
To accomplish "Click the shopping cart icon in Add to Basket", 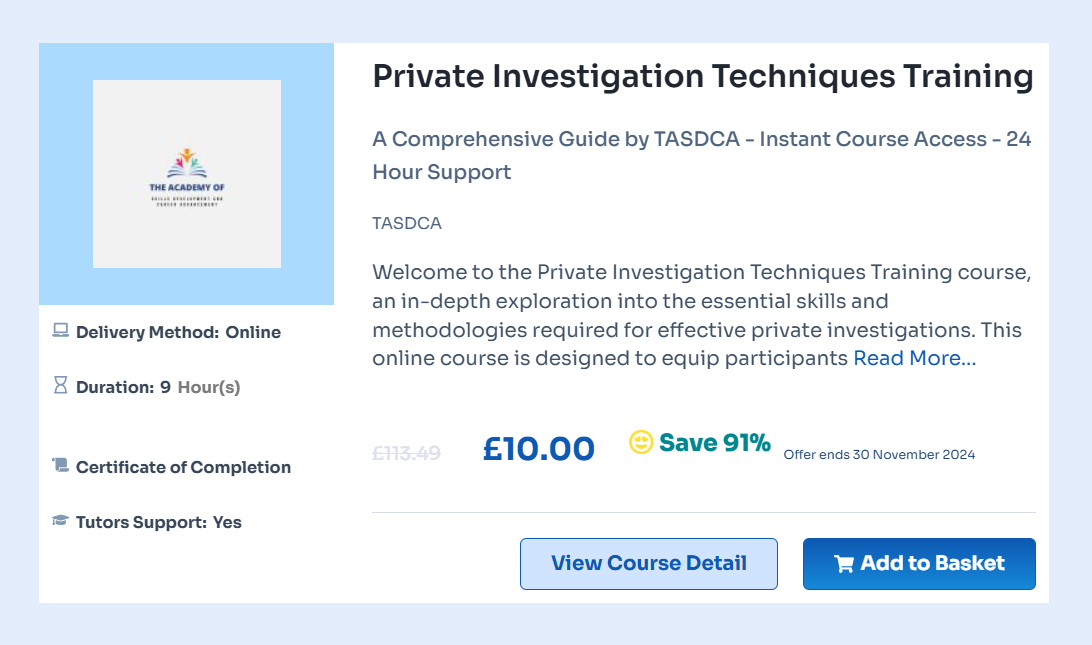I will coord(844,564).
